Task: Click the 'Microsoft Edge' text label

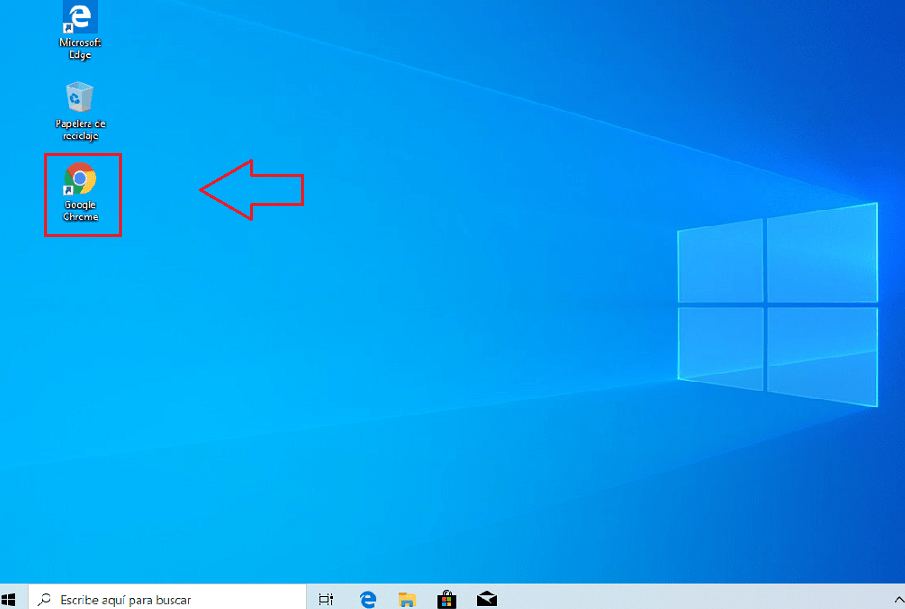Action: [x=80, y=49]
